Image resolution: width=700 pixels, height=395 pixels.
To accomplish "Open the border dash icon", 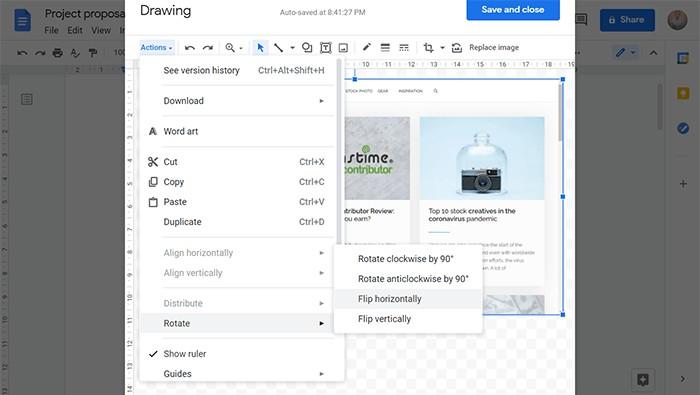I will tap(404, 47).
